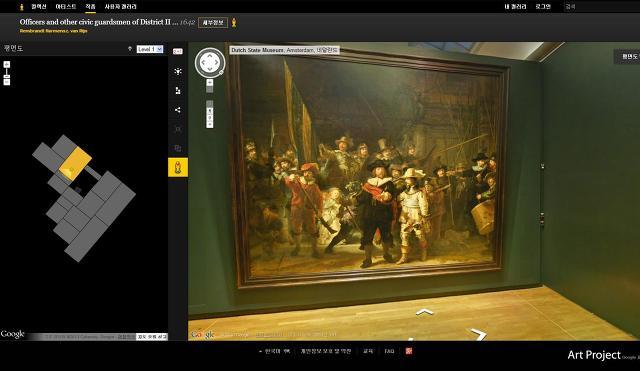Image resolution: width=640 pixels, height=371 pixels.
Task: Pan museum view left with compass
Action: click(x=202, y=62)
